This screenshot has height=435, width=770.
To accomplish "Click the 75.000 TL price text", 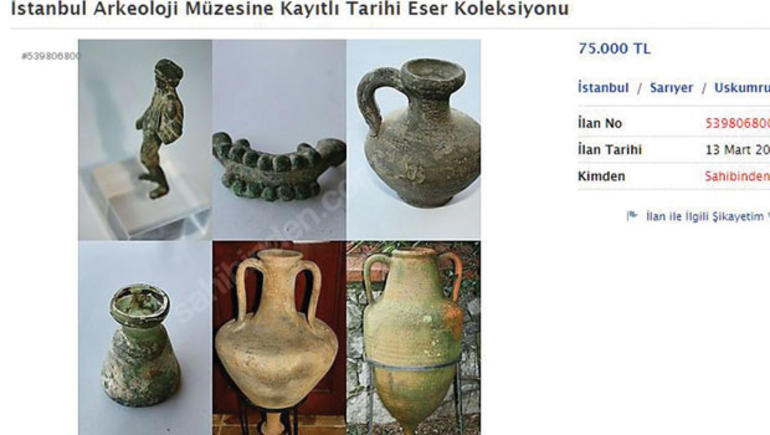I will (x=614, y=49).
